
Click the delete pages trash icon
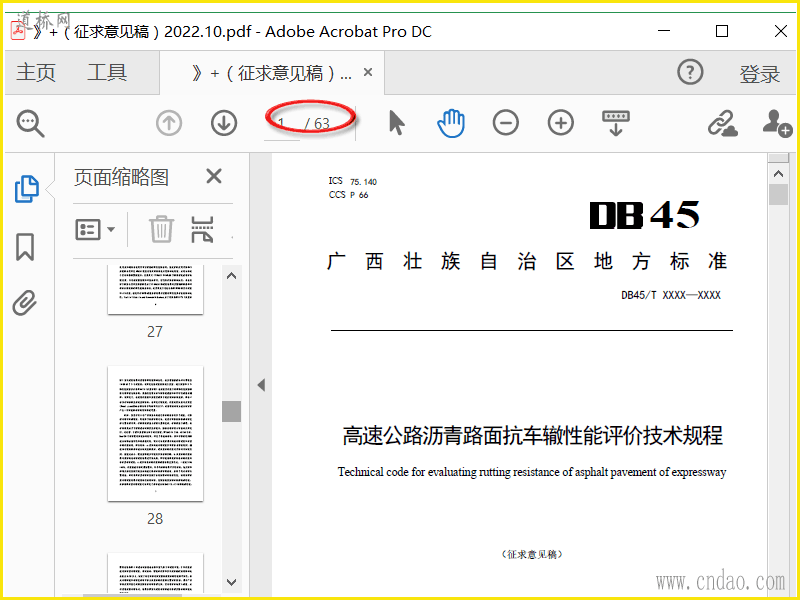point(161,229)
